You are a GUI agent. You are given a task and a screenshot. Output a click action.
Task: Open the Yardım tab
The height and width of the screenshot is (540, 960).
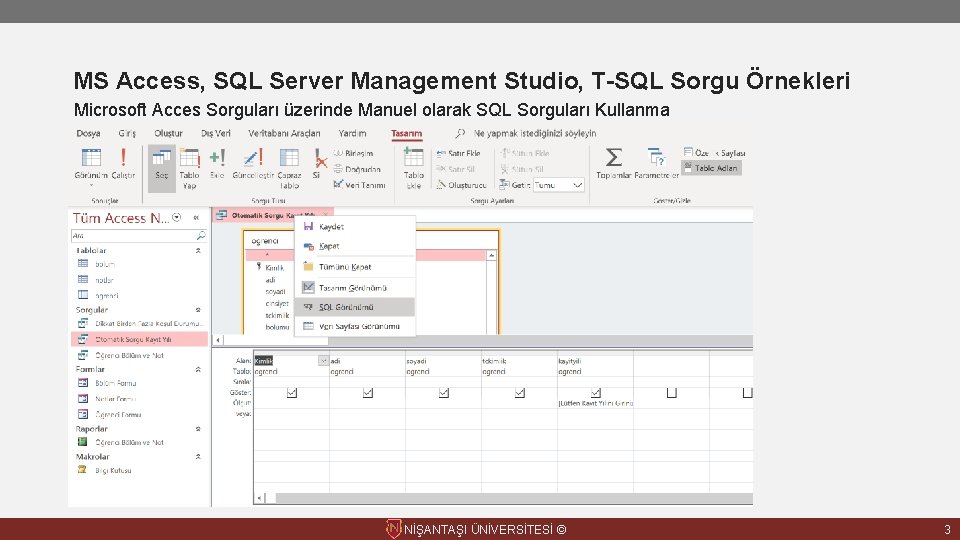[x=352, y=133]
